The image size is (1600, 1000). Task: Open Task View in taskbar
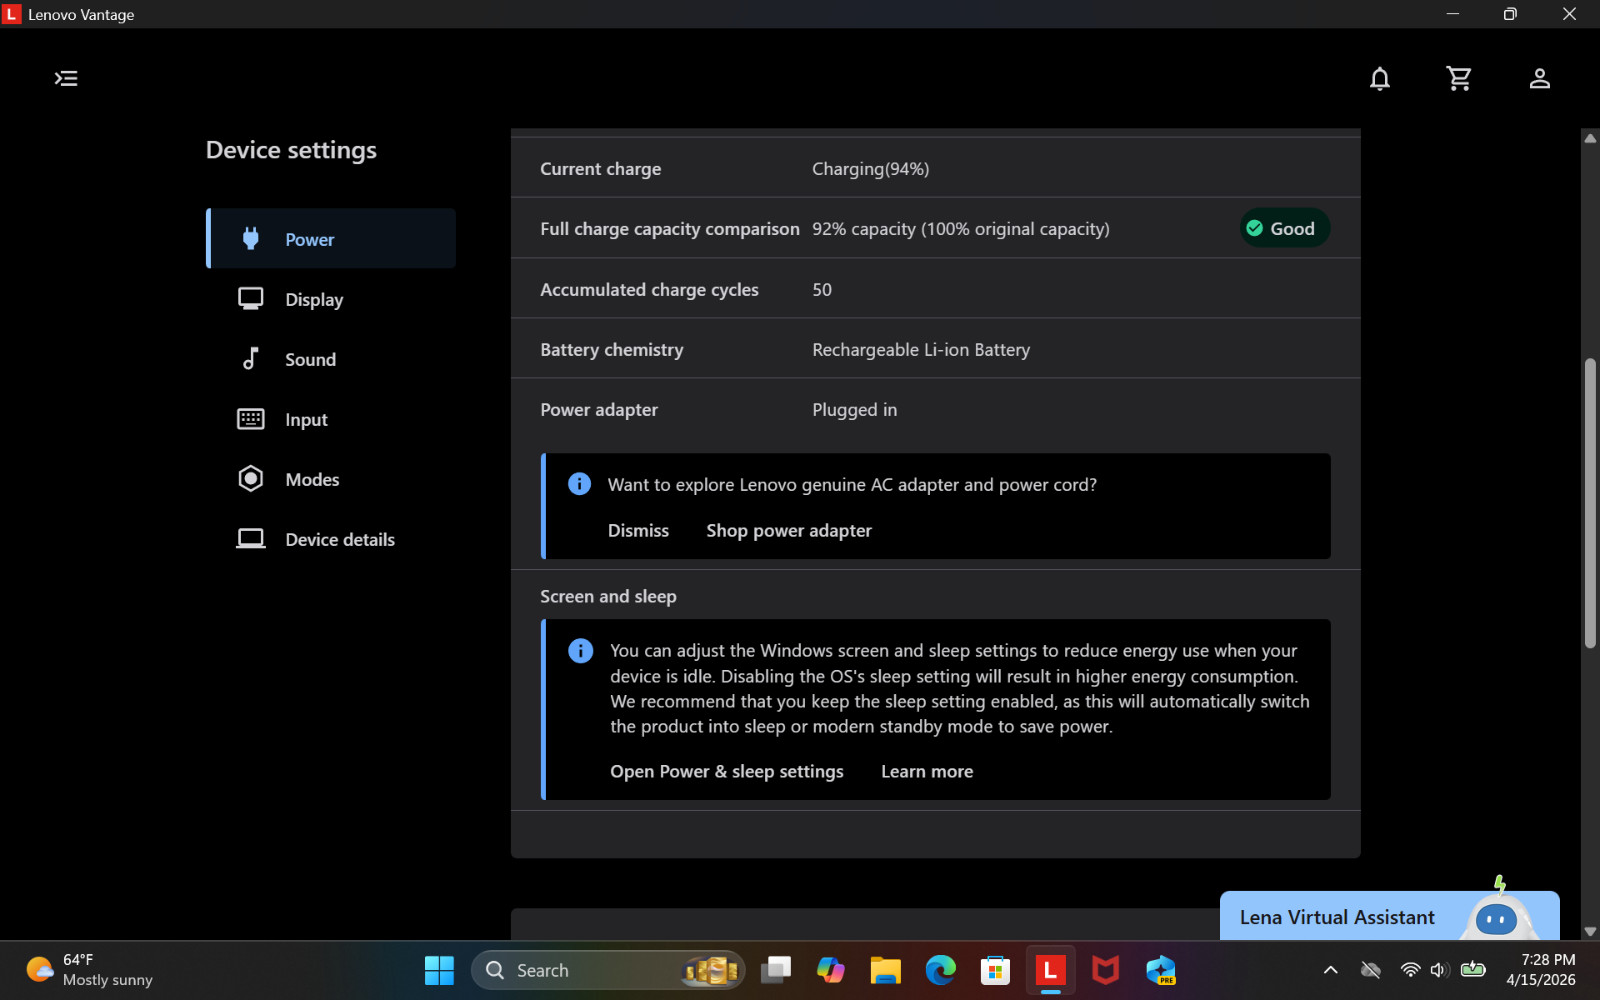click(776, 970)
